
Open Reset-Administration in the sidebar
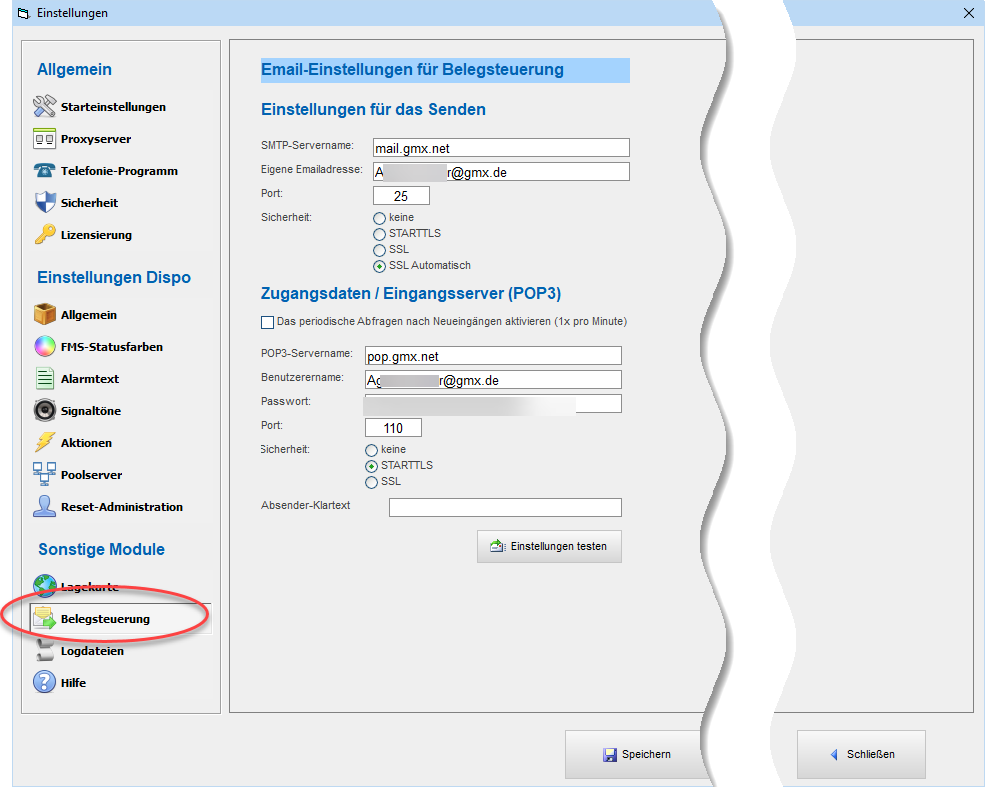(121, 507)
